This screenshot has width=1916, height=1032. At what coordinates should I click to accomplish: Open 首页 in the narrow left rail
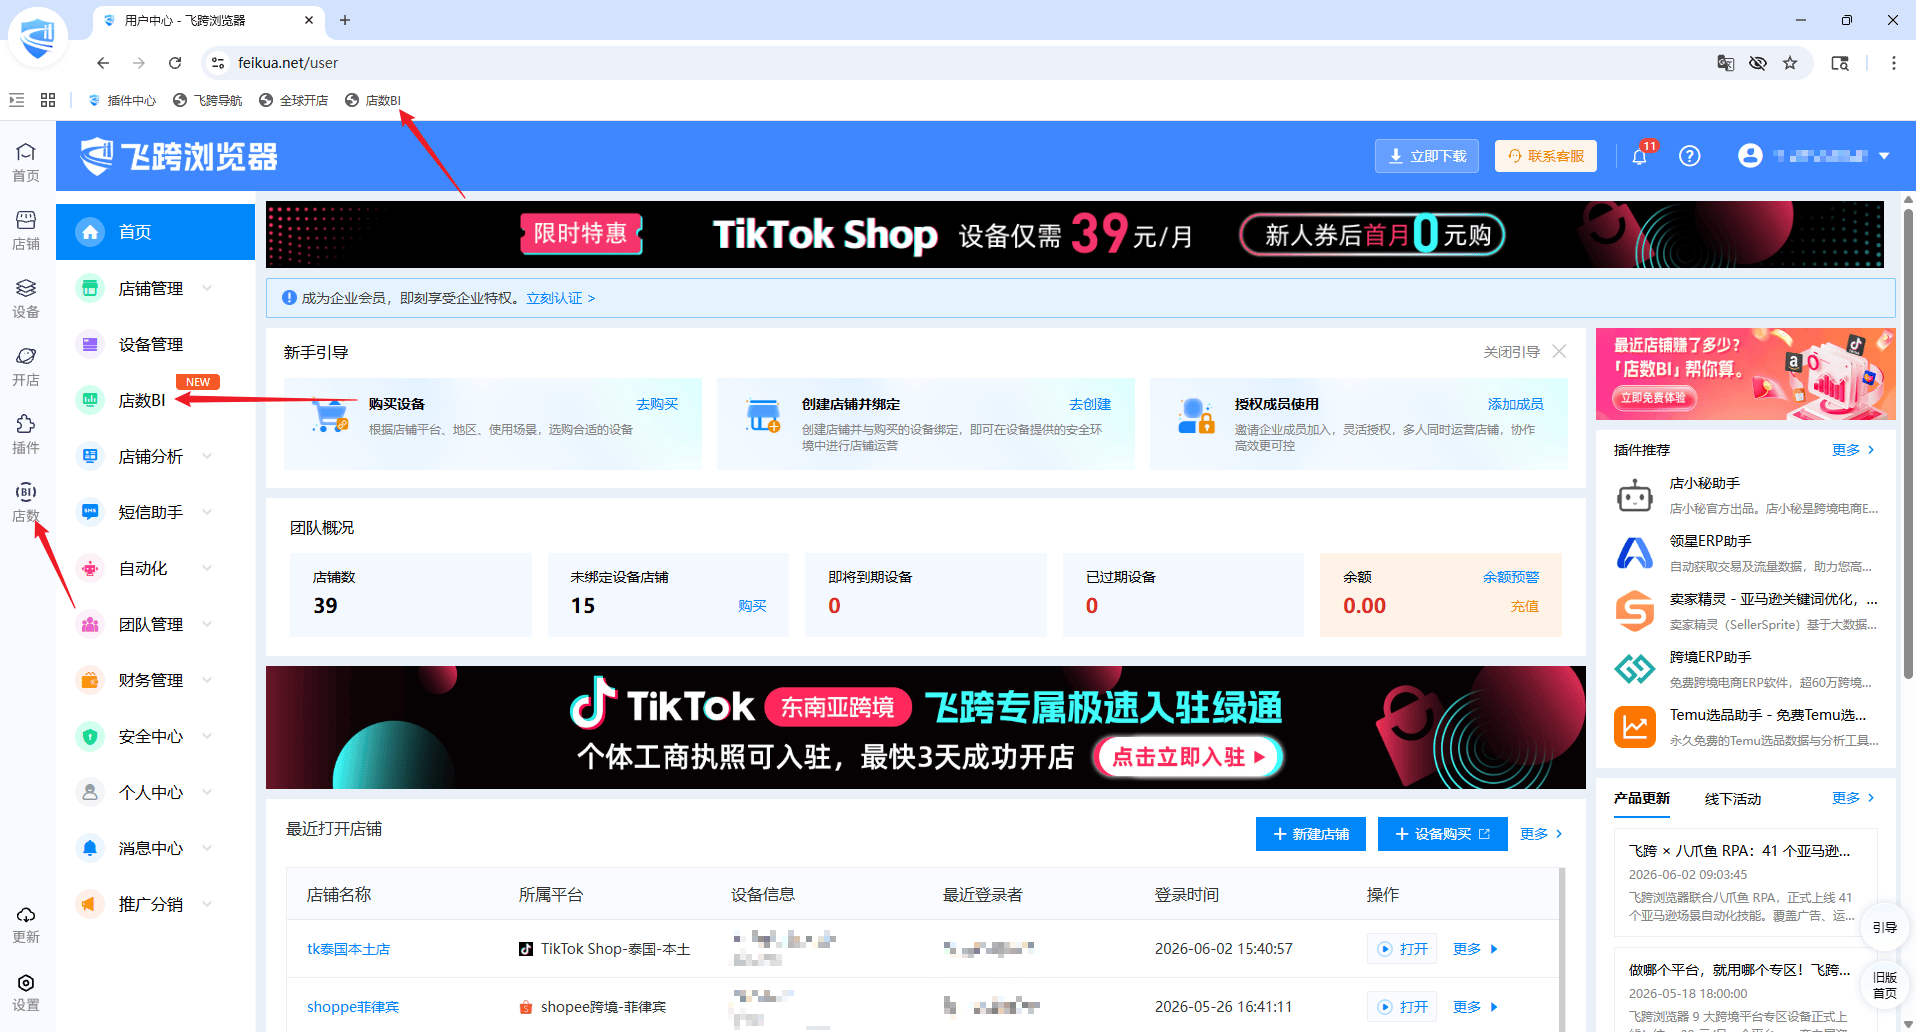pos(26,162)
